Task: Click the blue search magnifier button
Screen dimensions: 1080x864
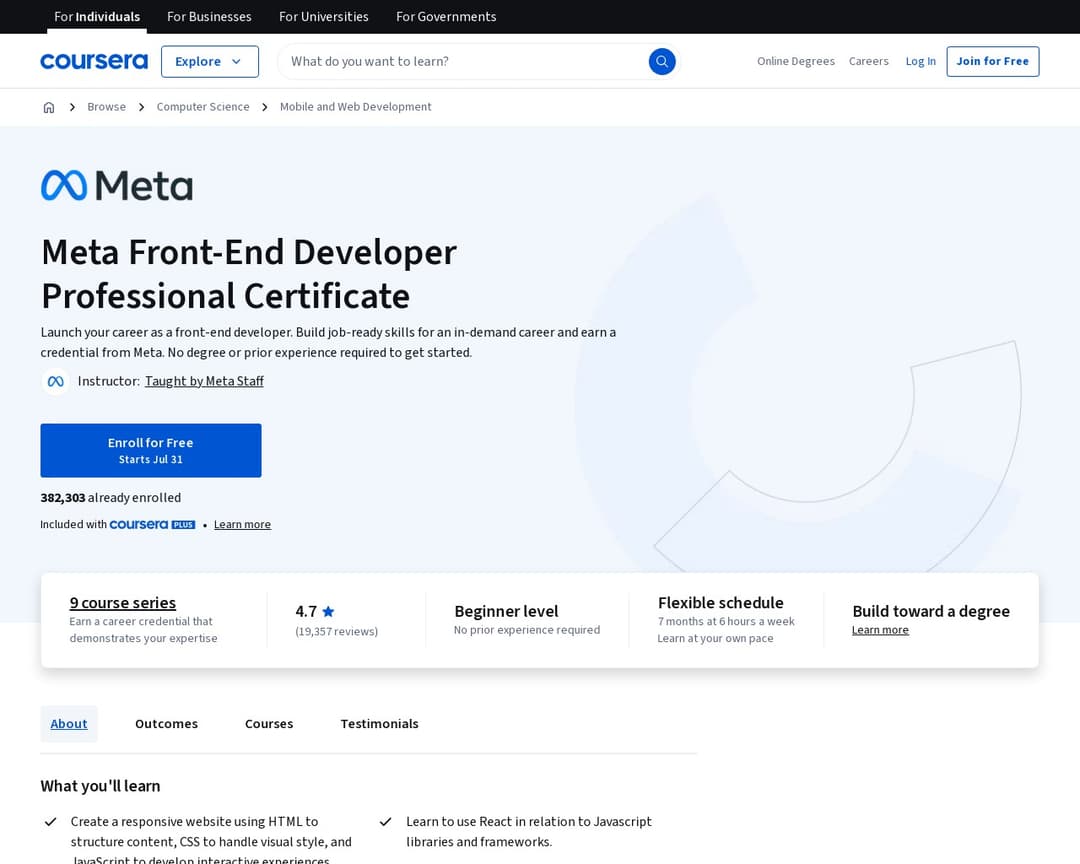Action: coord(661,61)
